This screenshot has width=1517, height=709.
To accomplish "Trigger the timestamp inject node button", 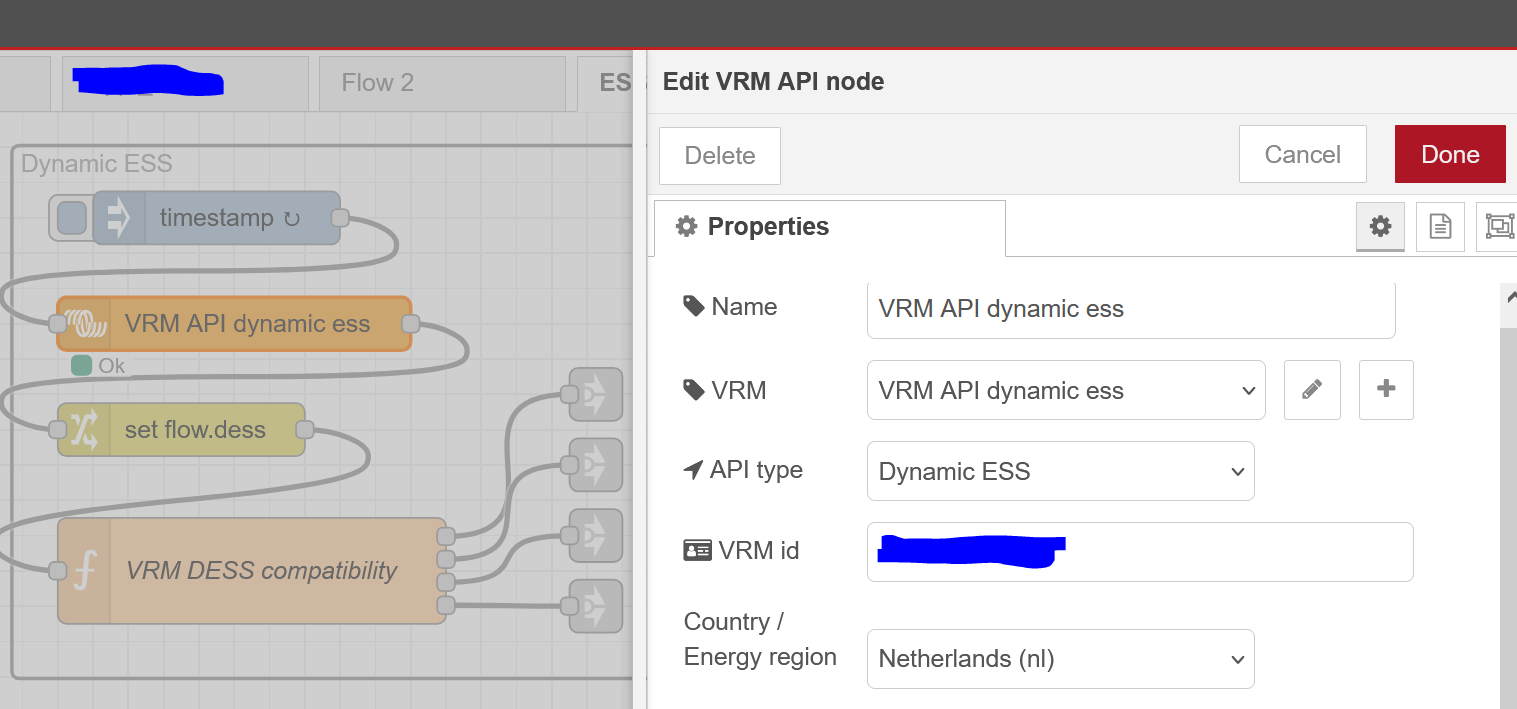I will (x=71, y=218).
